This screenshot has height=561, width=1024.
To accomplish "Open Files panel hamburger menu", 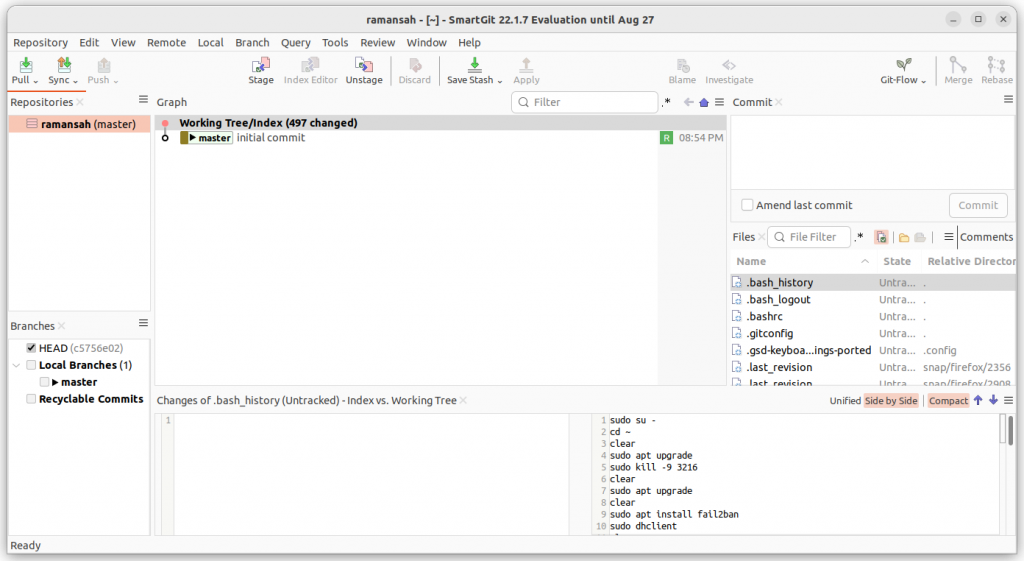I will click(x=948, y=237).
